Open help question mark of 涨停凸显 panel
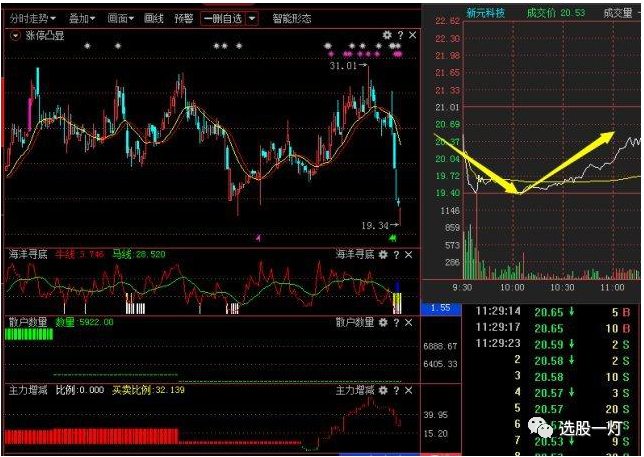Viewport: 644px width, 457px height. 400,35
